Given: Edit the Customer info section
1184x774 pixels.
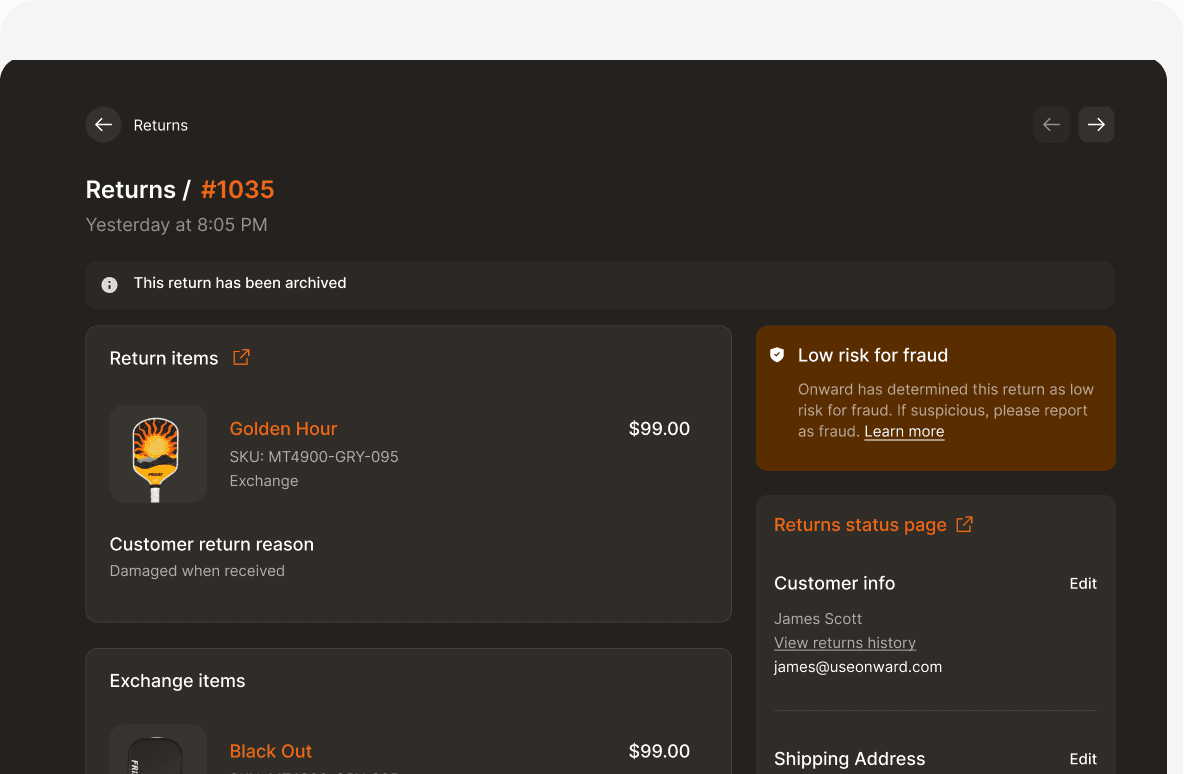Looking at the screenshot, I should [x=1083, y=584].
